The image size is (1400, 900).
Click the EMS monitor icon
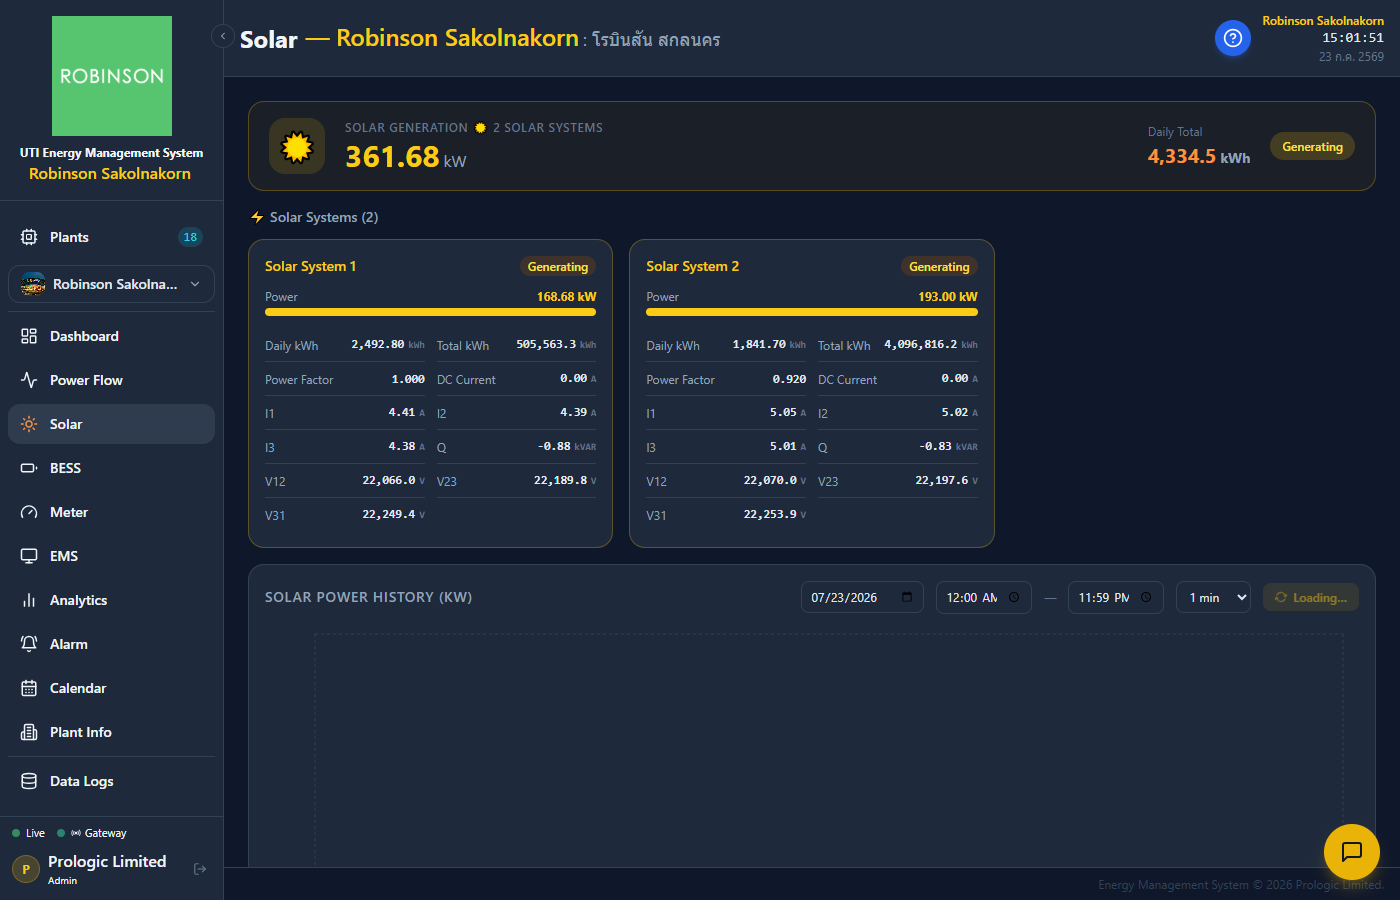29,556
